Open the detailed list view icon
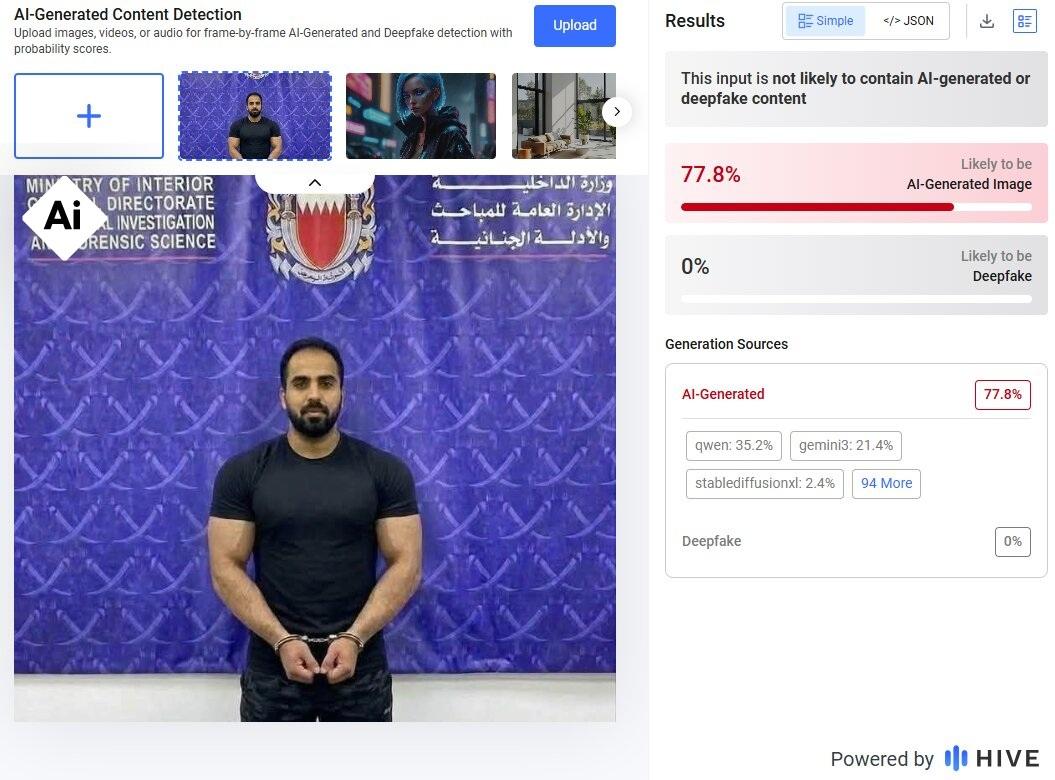This screenshot has width=1055, height=780. (1024, 22)
